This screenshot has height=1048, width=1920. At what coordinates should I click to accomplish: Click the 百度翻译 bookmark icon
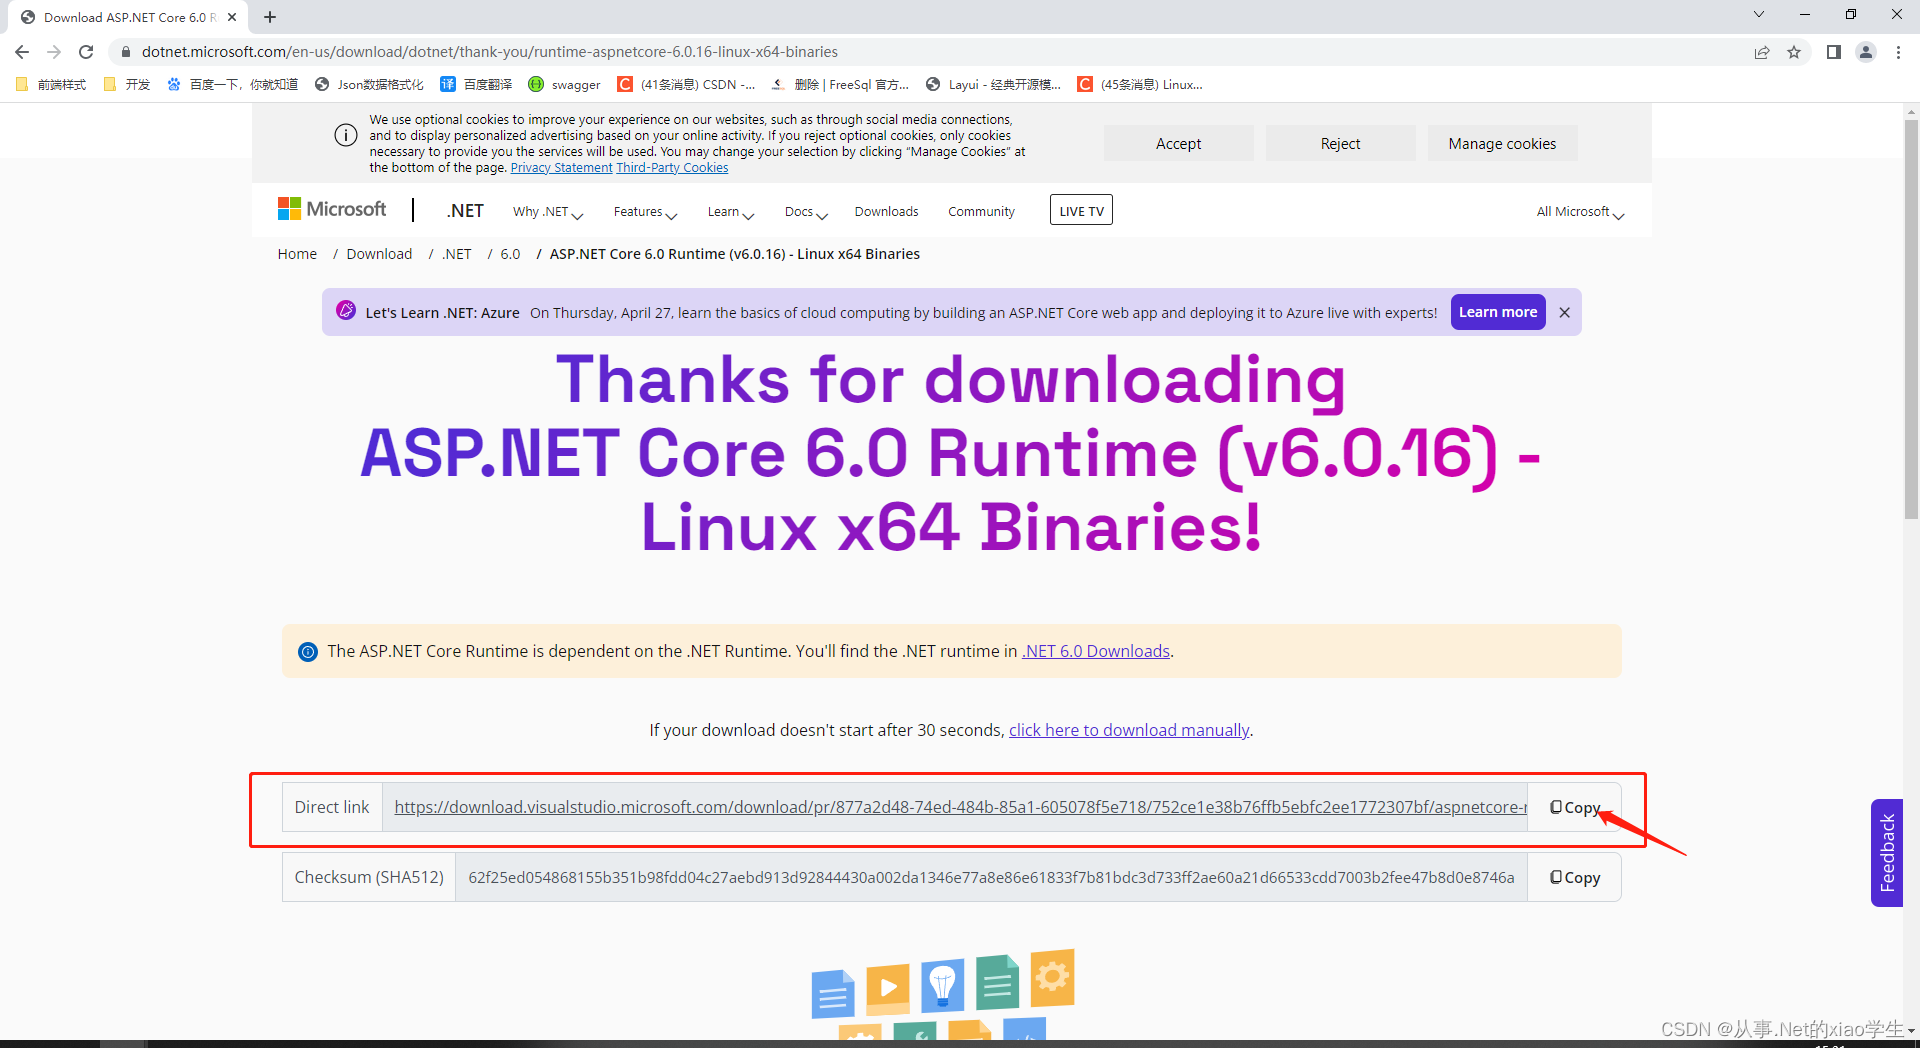point(447,84)
